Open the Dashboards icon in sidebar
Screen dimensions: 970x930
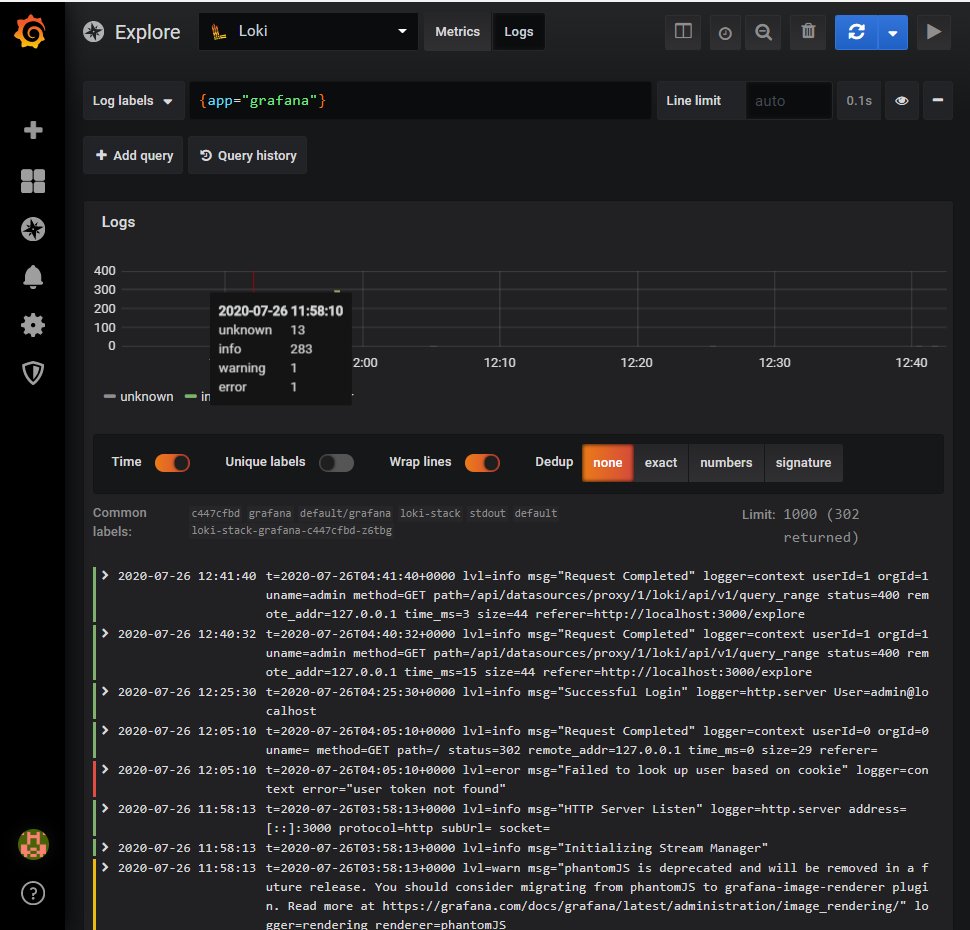(33, 181)
